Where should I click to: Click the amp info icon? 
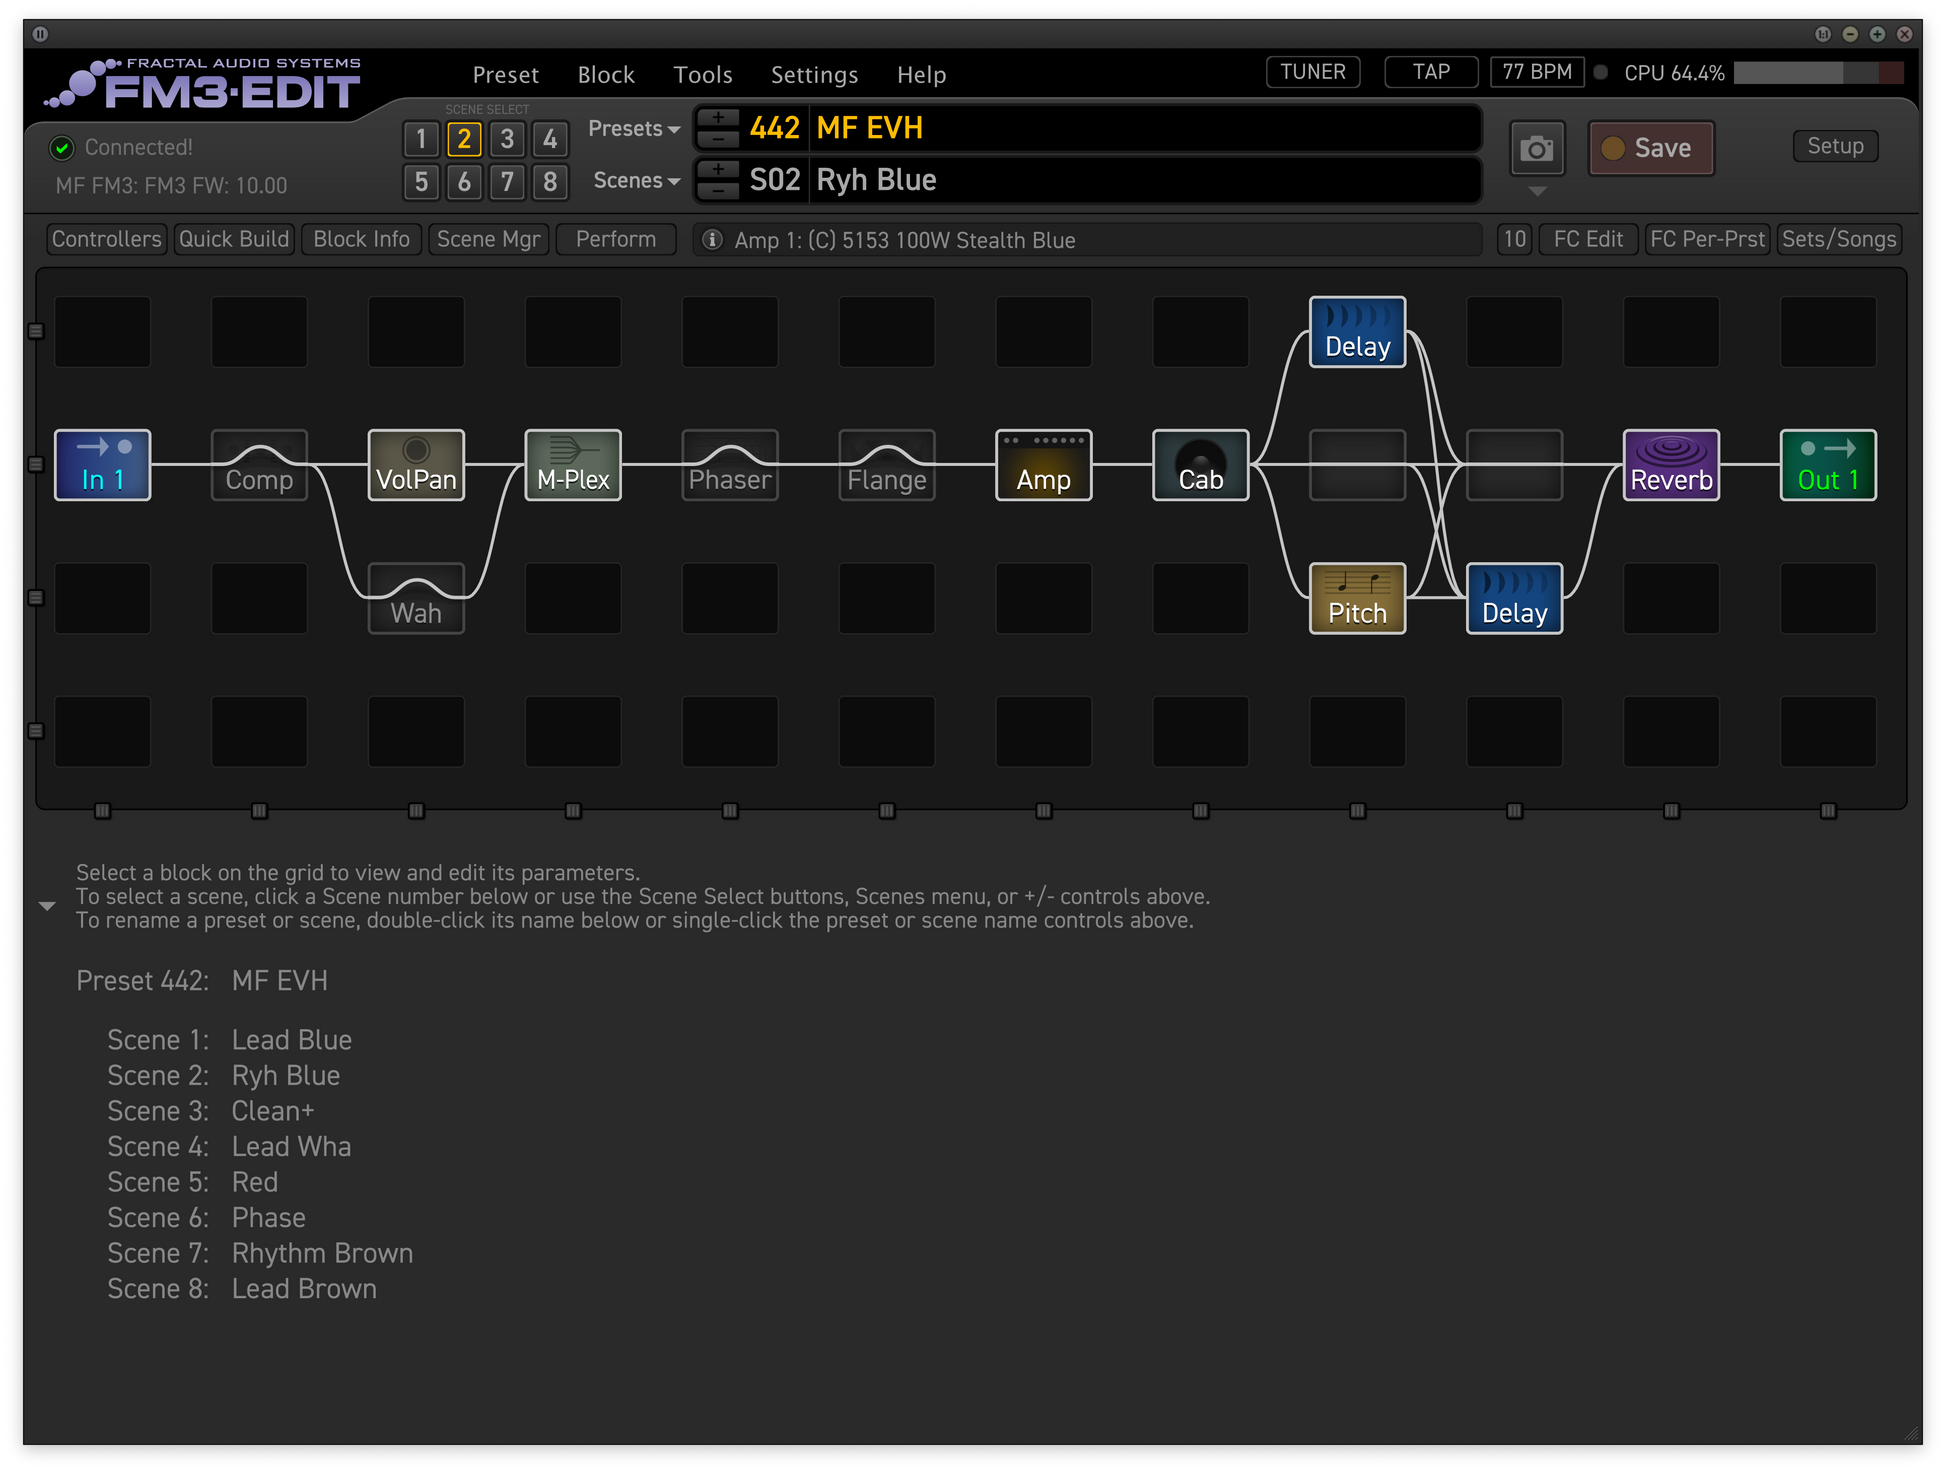click(x=712, y=240)
